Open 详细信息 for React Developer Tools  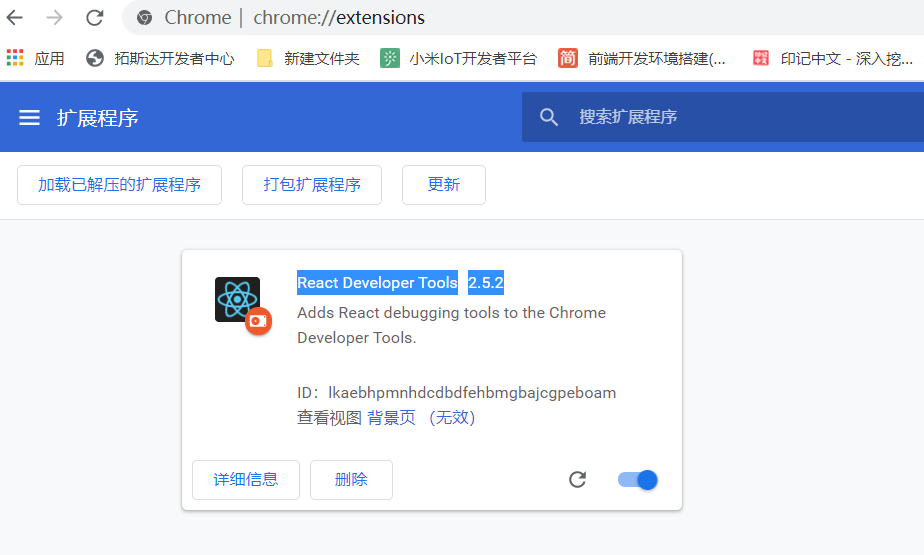coord(246,480)
